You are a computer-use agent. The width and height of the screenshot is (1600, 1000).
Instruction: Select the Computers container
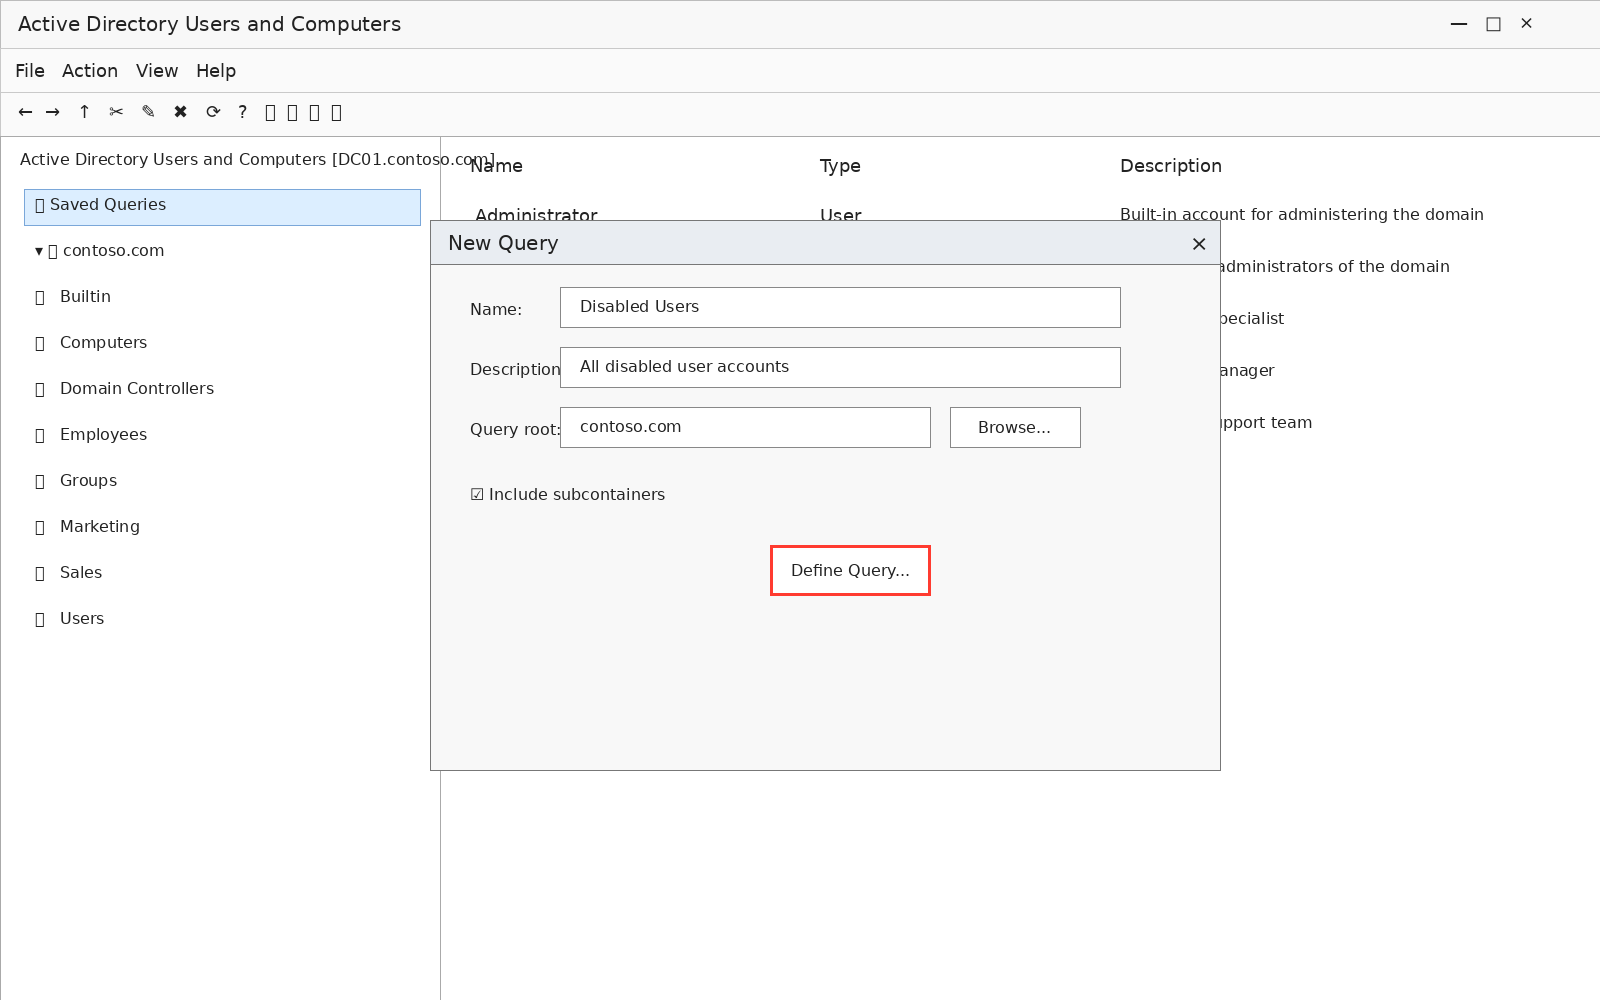[103, 343]
